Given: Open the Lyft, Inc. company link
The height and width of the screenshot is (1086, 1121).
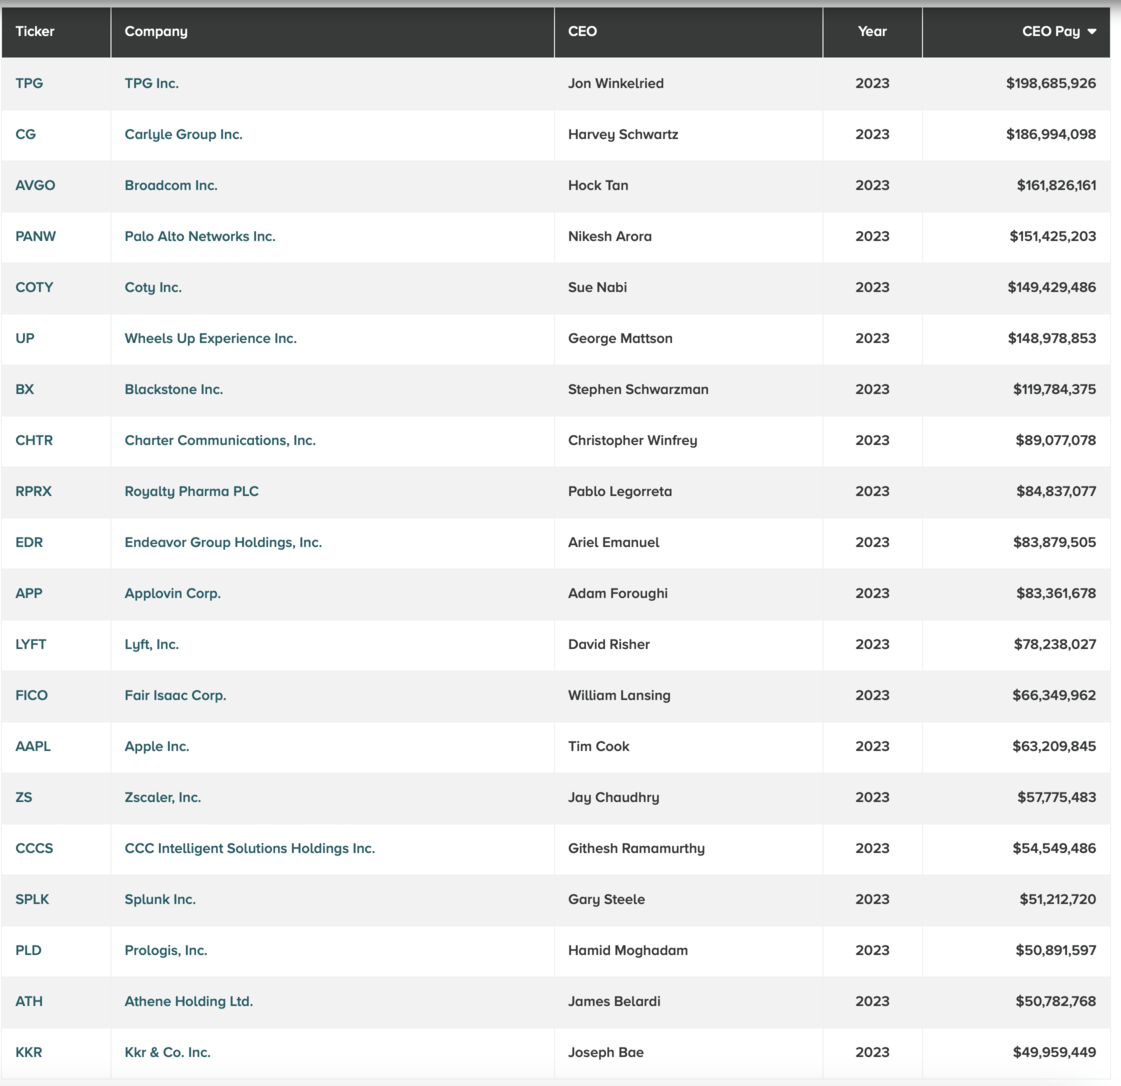Looking at the screenshot, I should tap(152, 644).
